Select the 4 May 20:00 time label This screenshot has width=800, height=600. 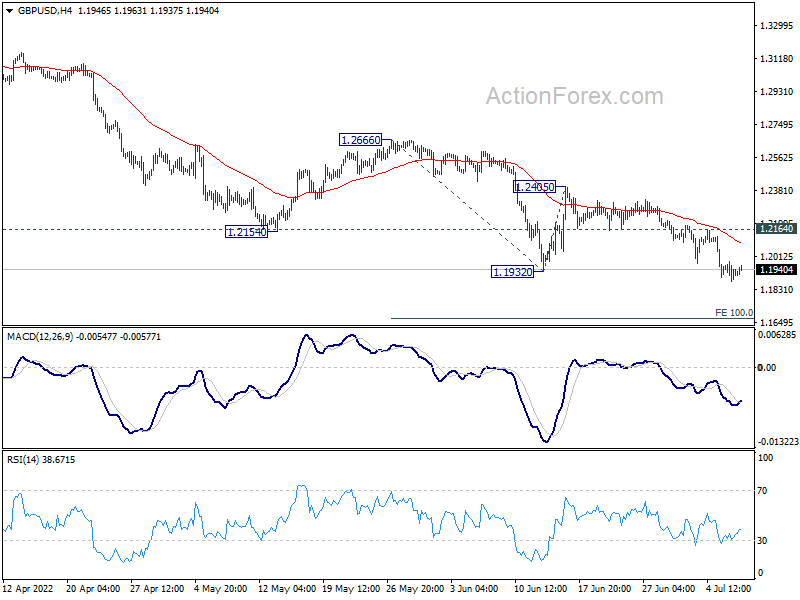coord(220,588)
